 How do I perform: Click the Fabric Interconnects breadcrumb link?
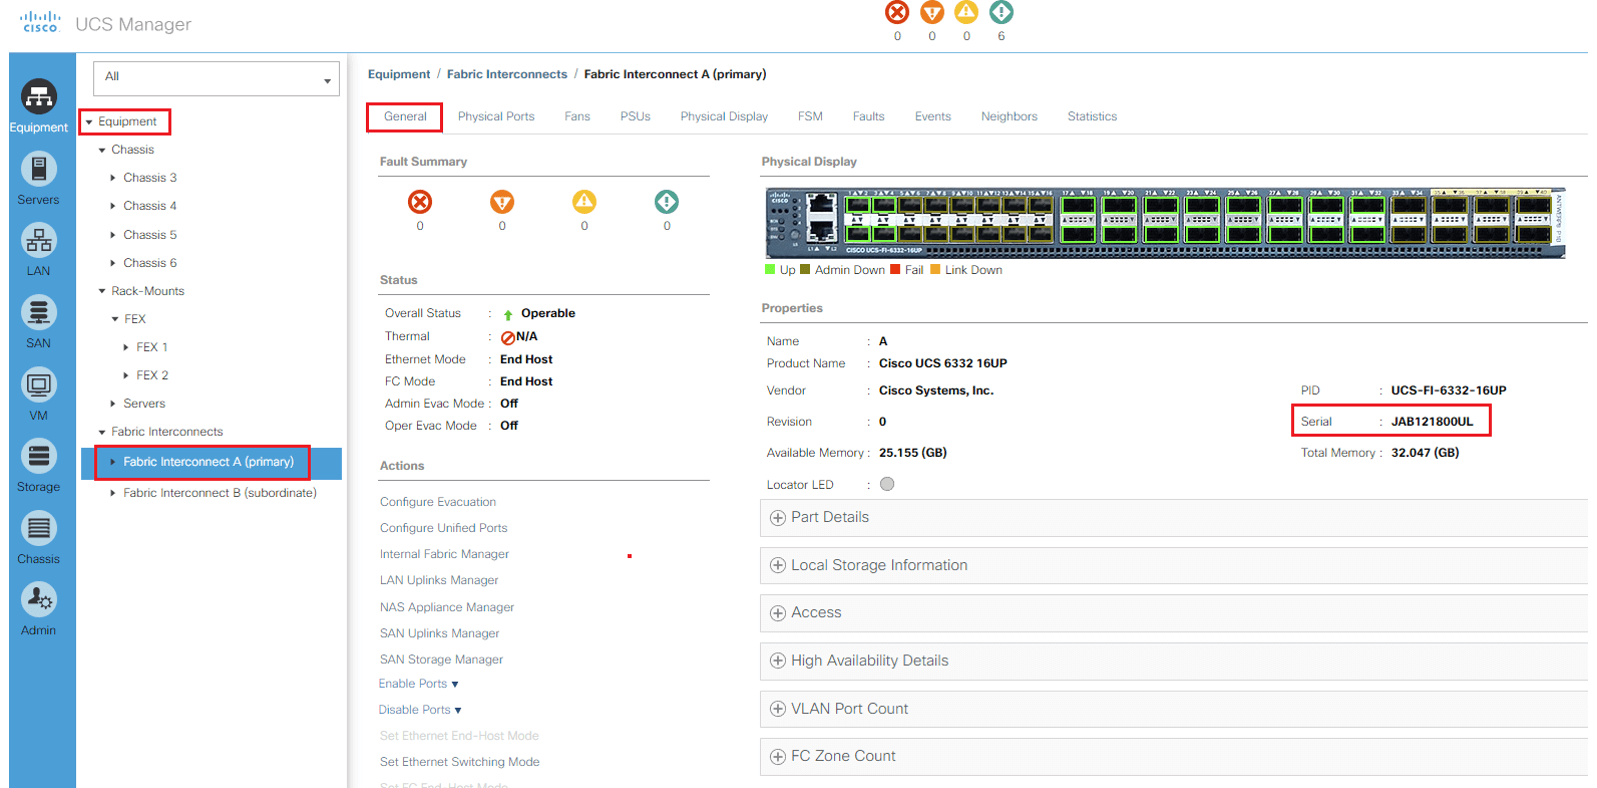[x=507, y=75]
